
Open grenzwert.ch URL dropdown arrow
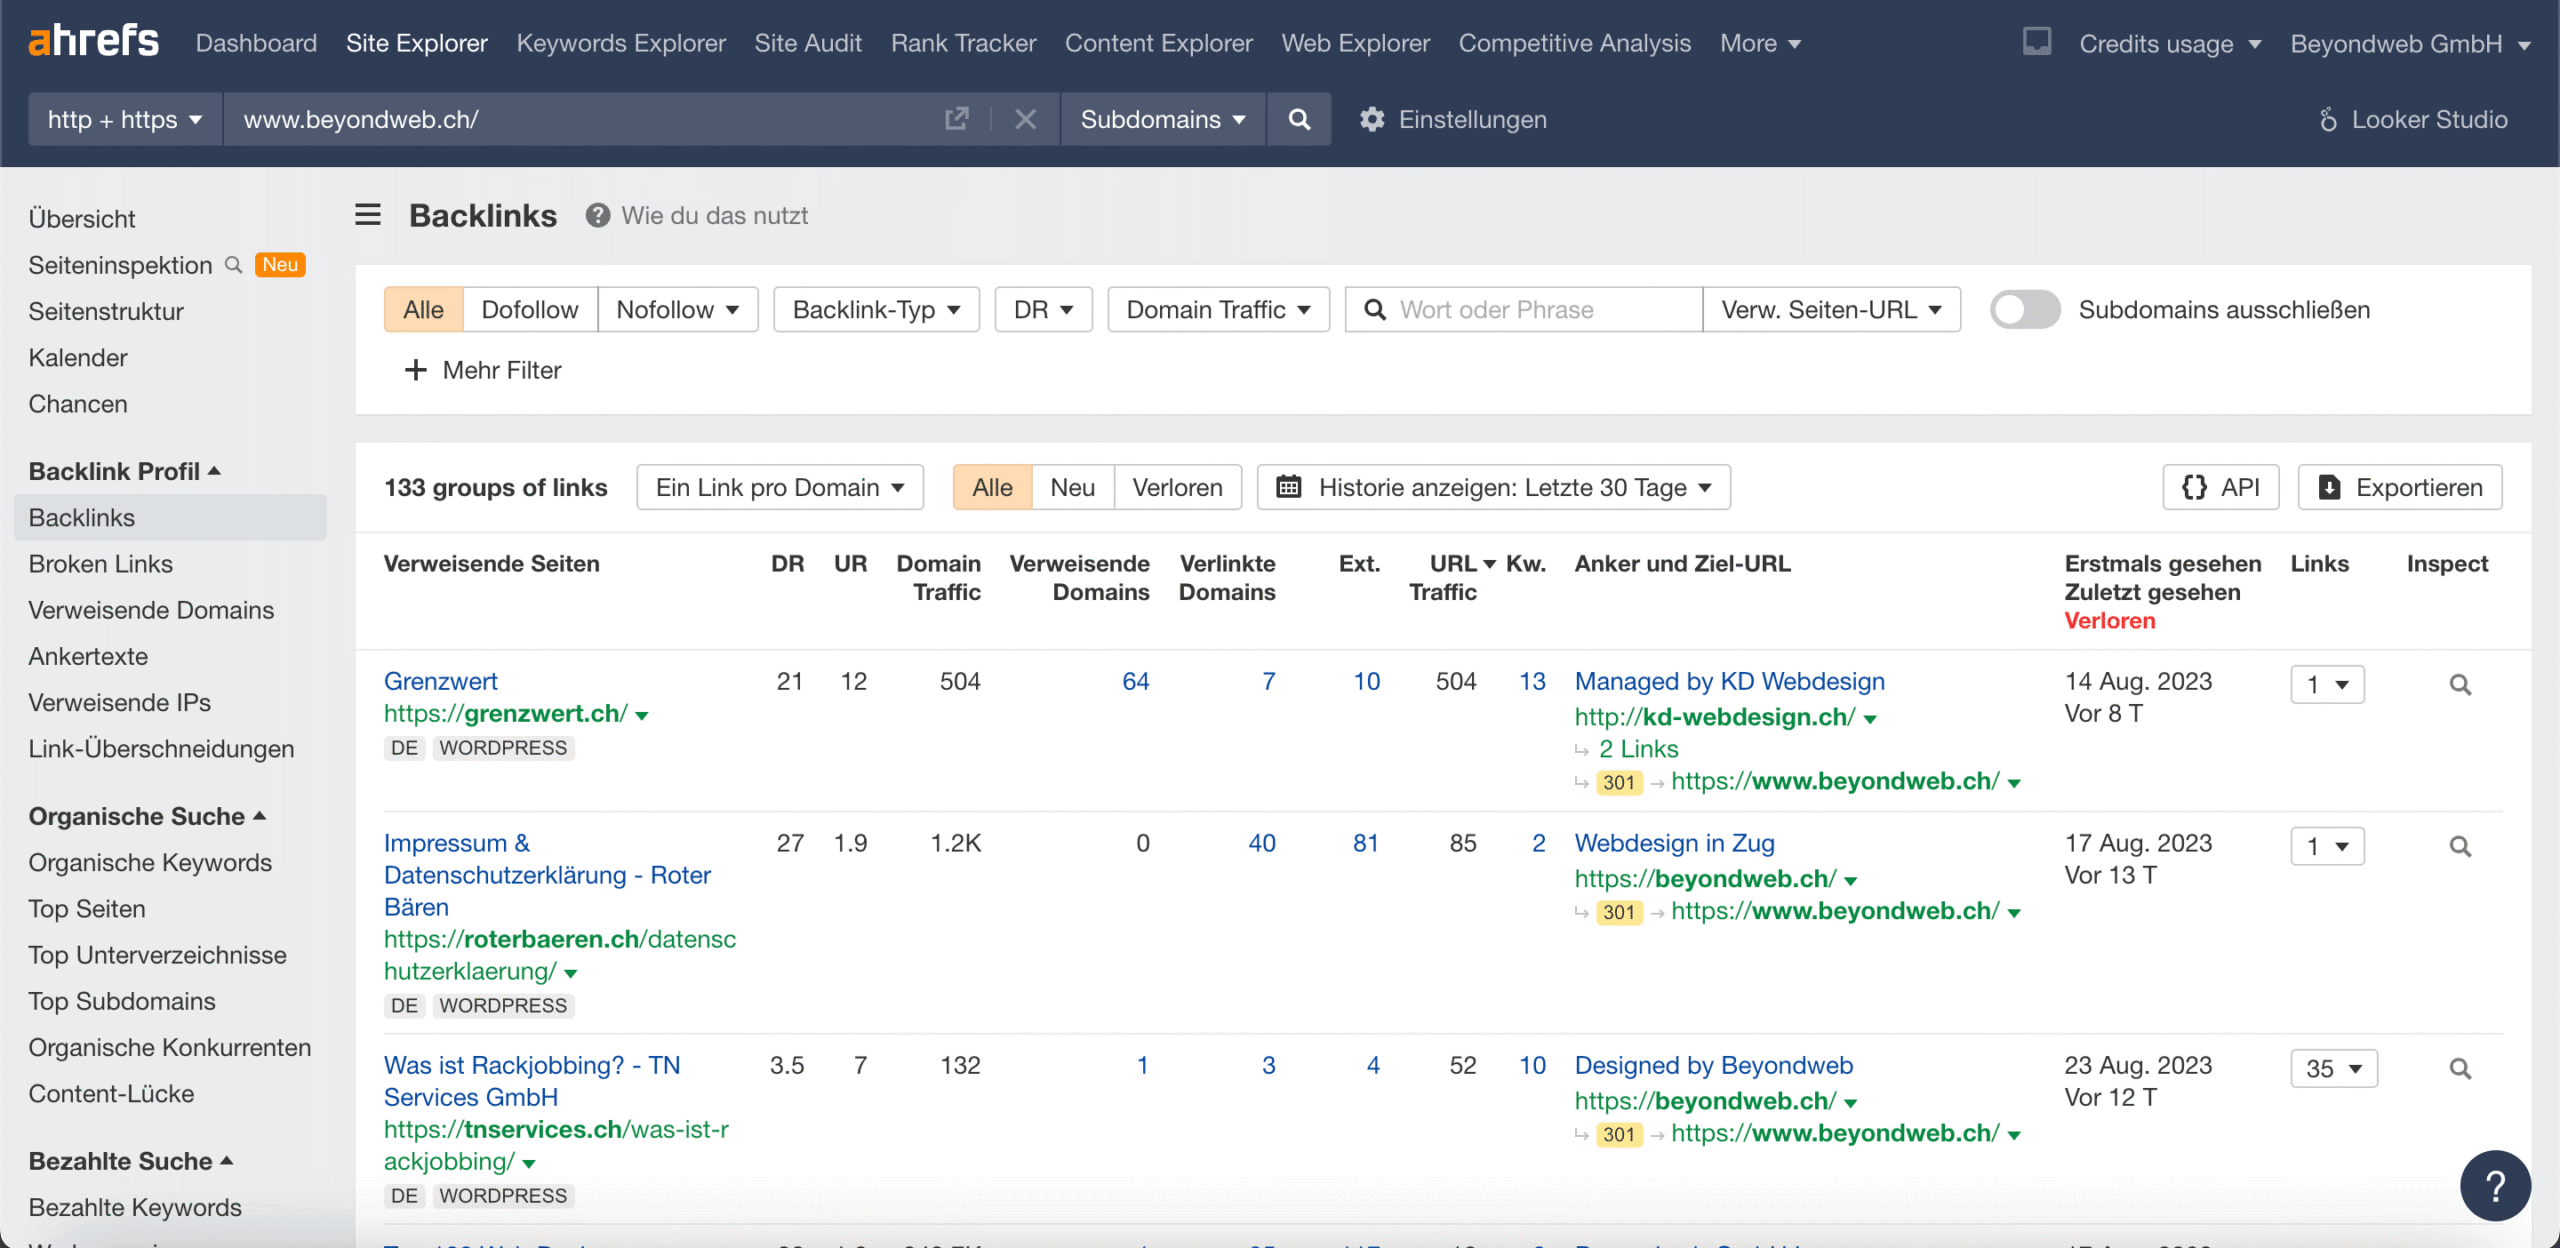point(642,716)
